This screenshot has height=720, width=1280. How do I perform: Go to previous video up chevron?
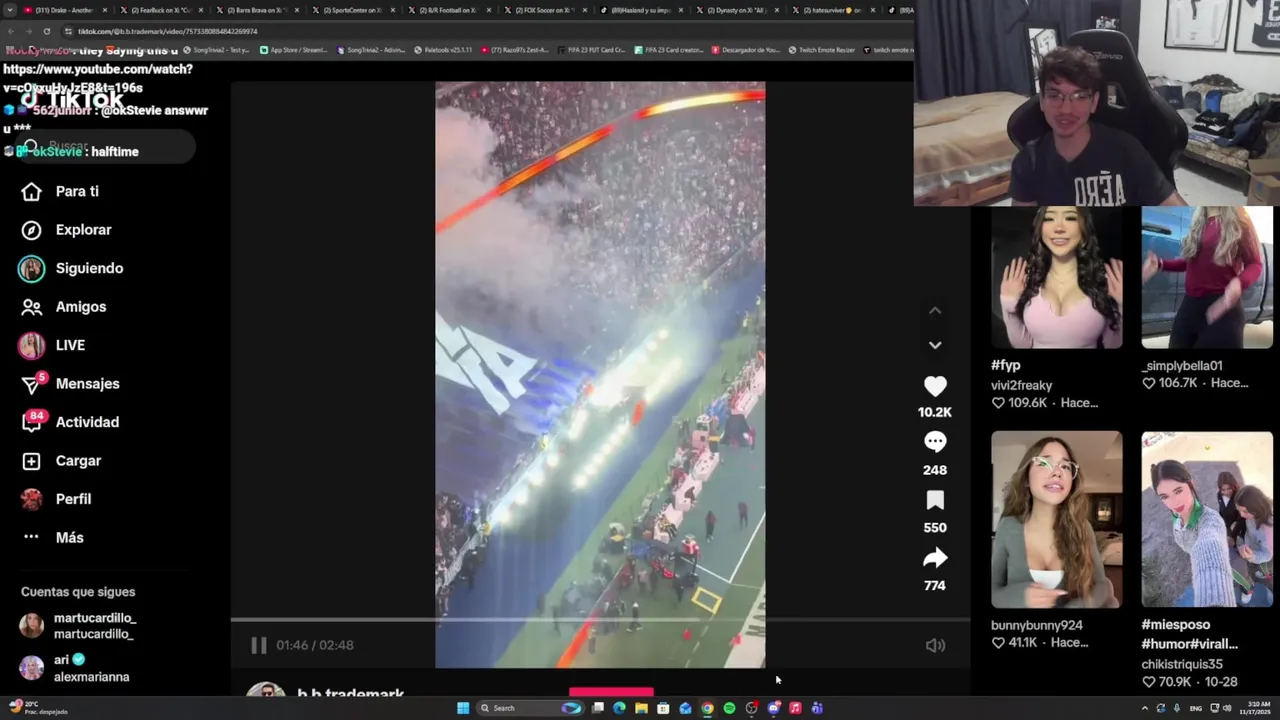[935, 311]
